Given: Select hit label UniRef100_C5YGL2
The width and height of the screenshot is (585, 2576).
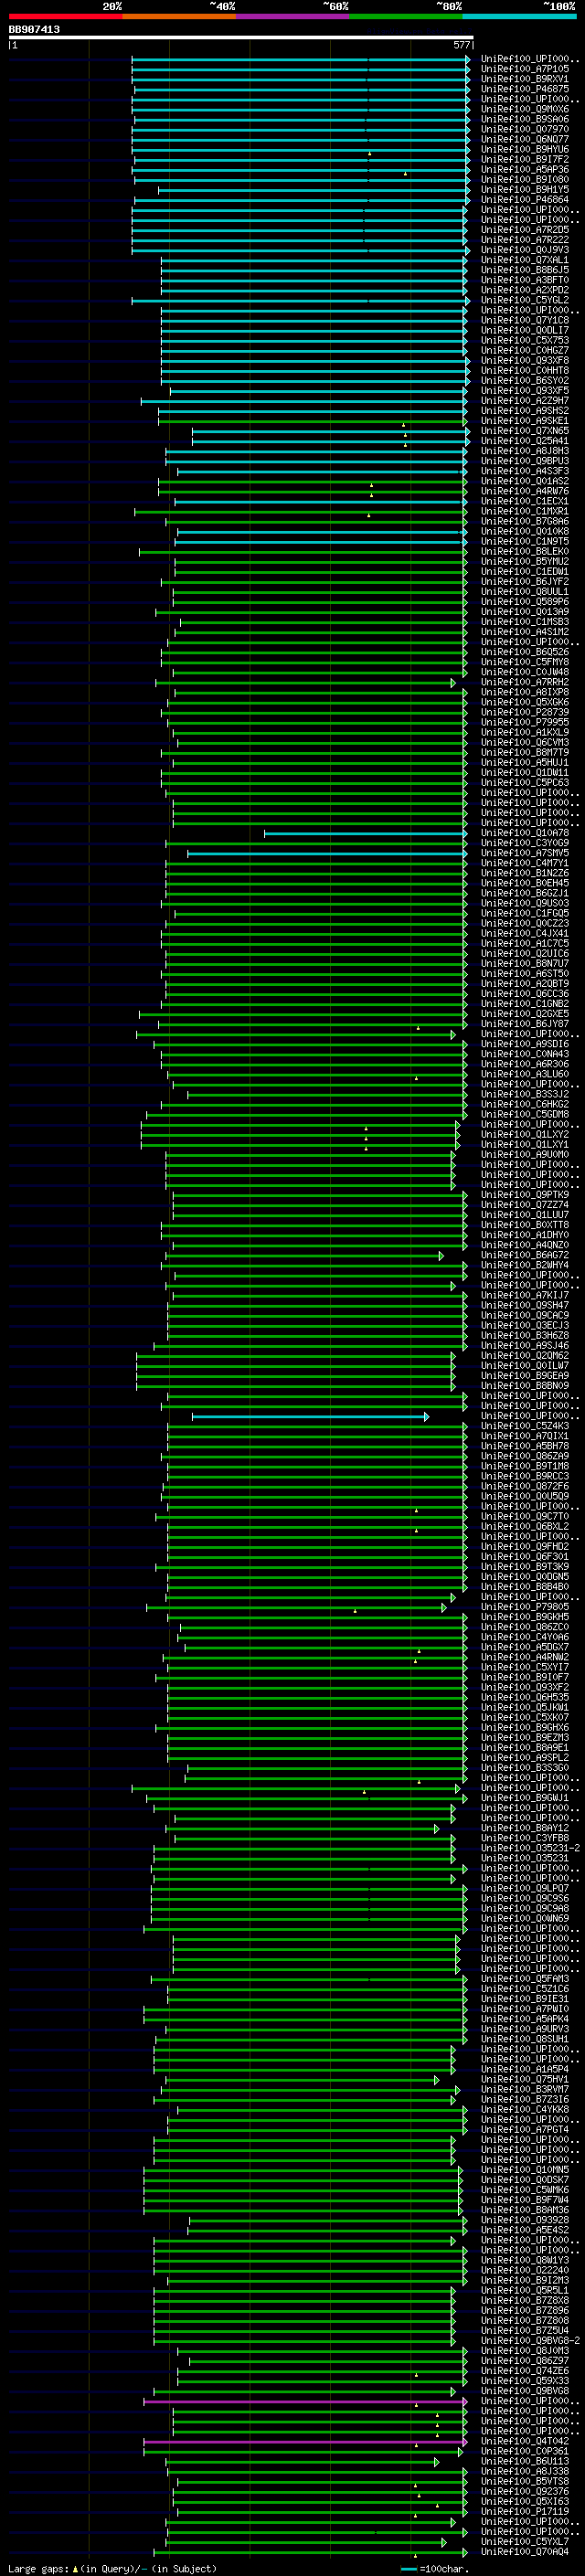Looking at the screenshot, I should (525, 300).
